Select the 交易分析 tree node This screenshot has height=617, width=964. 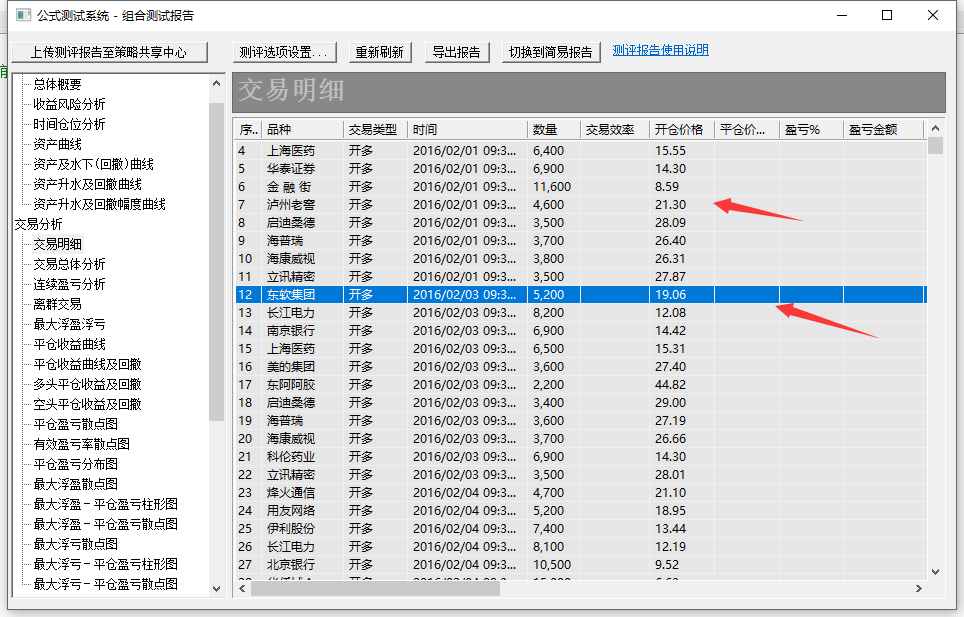38,224
